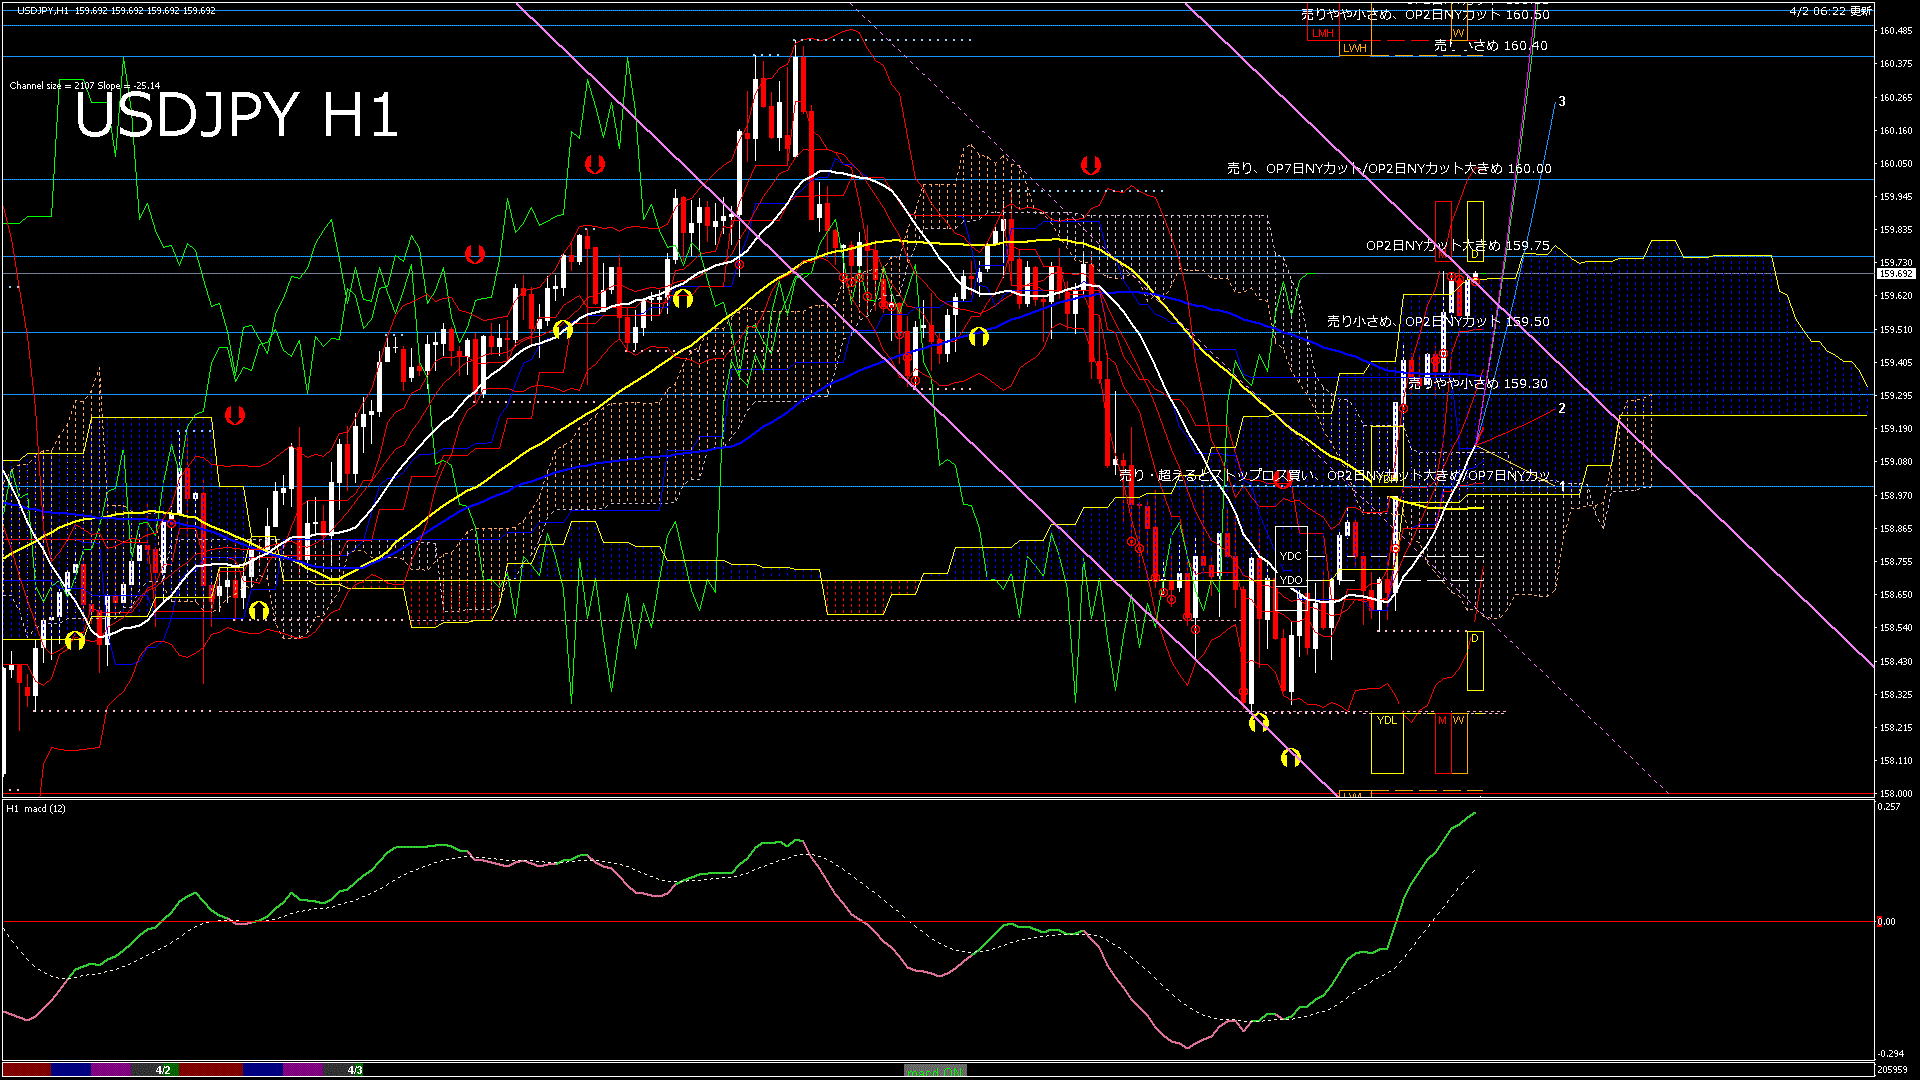Image resolution: width=1920 pixels, height=1080 pixels.
Task: Click the lowest yellow up-arrow buy signal
Action: click(1291, 758)
